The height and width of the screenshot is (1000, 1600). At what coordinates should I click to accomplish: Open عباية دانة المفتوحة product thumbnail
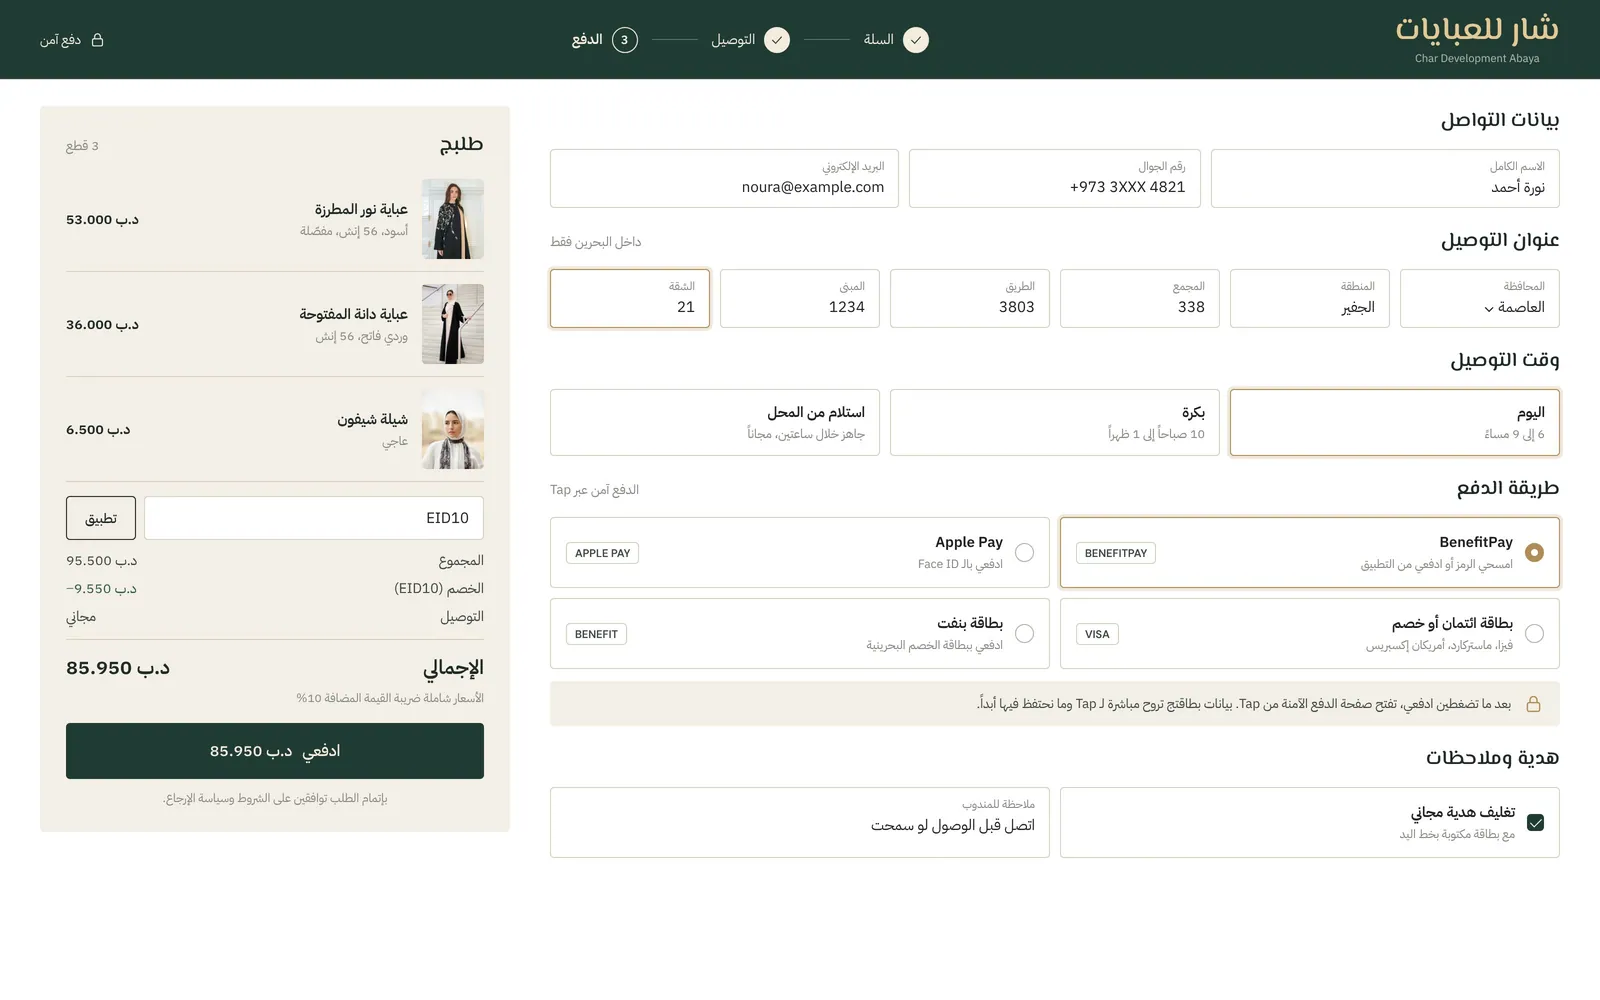453,324
